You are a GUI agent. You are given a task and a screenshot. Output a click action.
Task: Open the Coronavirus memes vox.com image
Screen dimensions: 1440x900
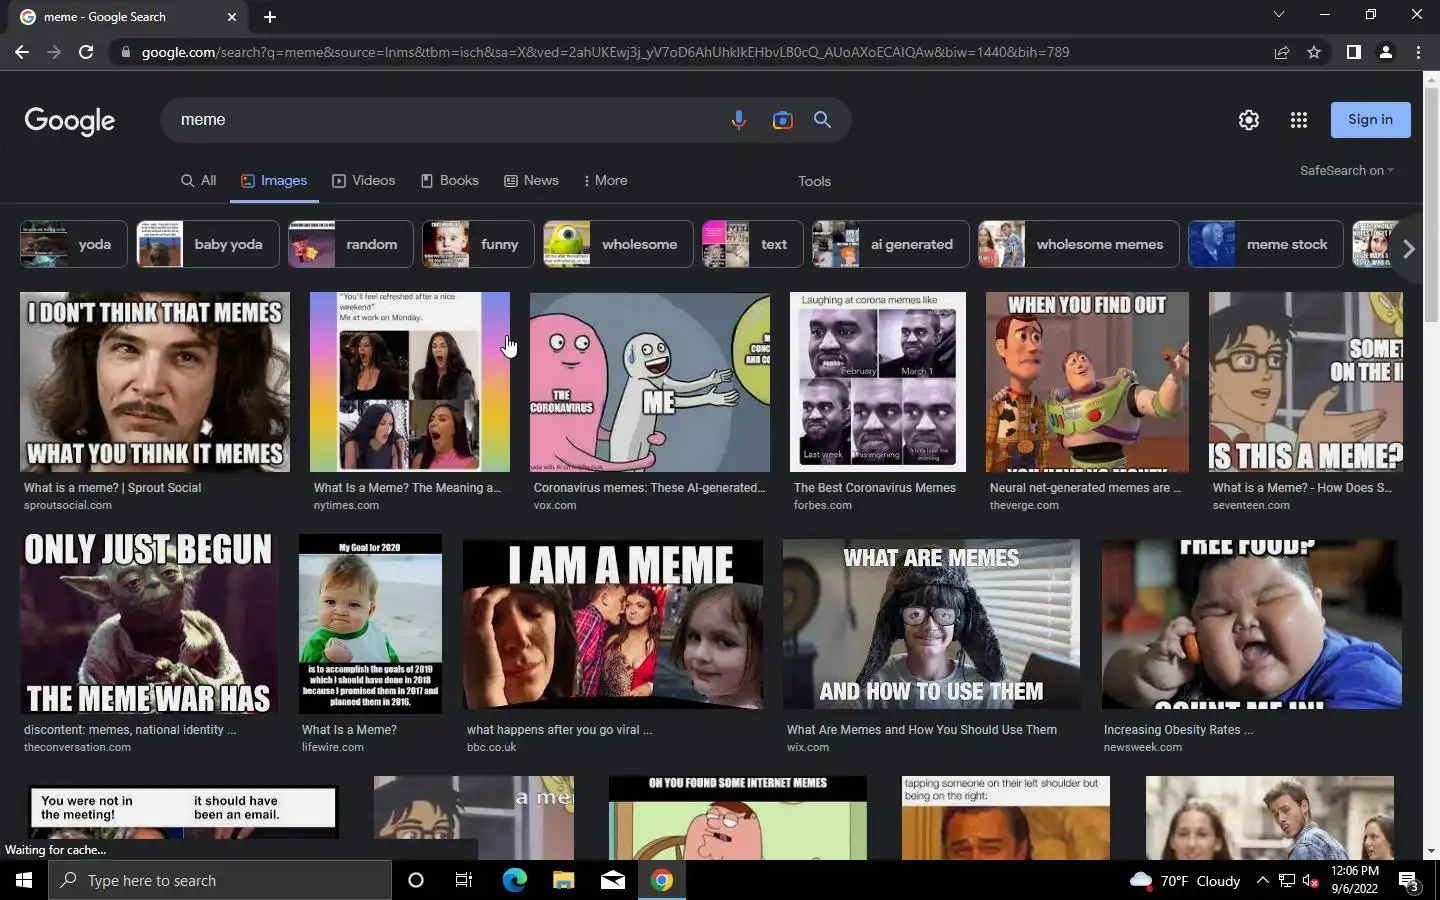click(650, 382)
